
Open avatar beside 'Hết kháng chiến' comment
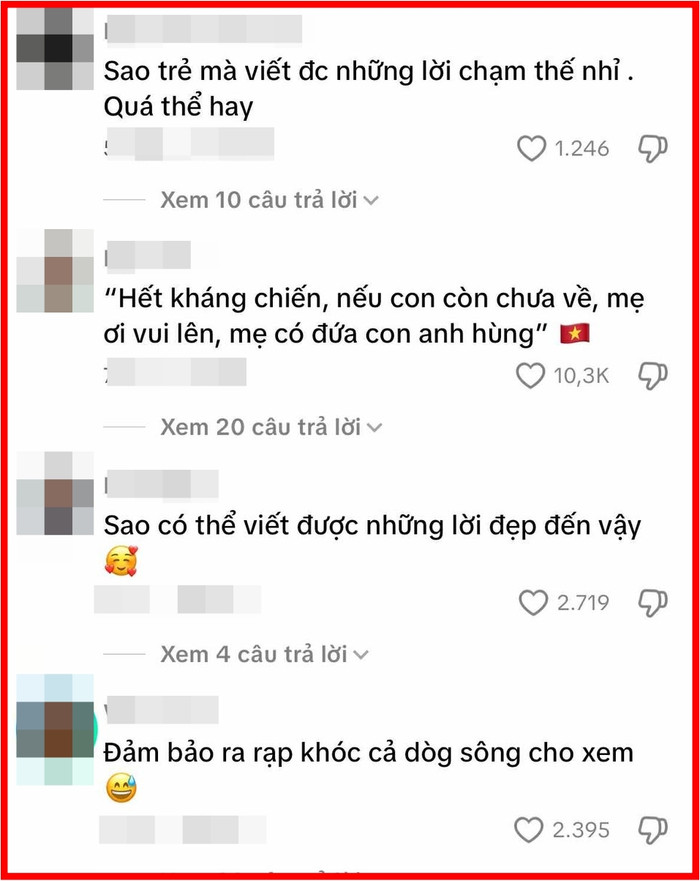pos(55,270)
